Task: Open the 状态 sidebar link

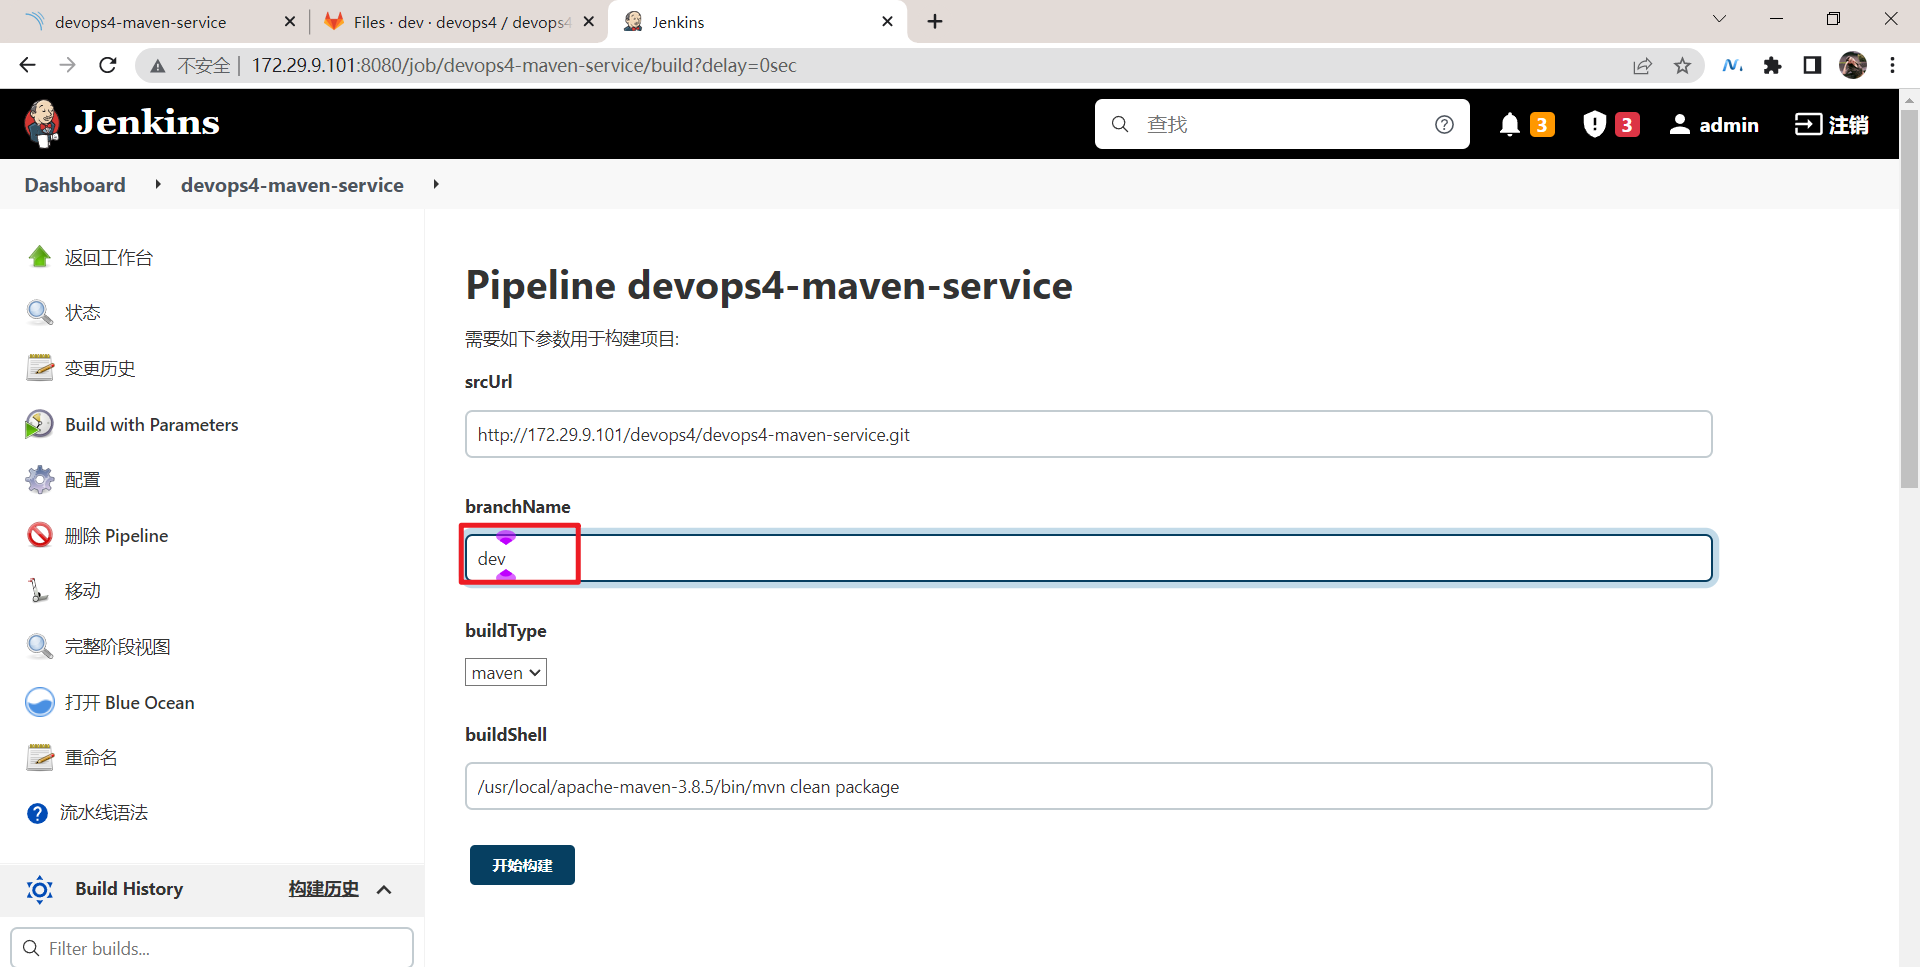Action: [x=83, y=313]
